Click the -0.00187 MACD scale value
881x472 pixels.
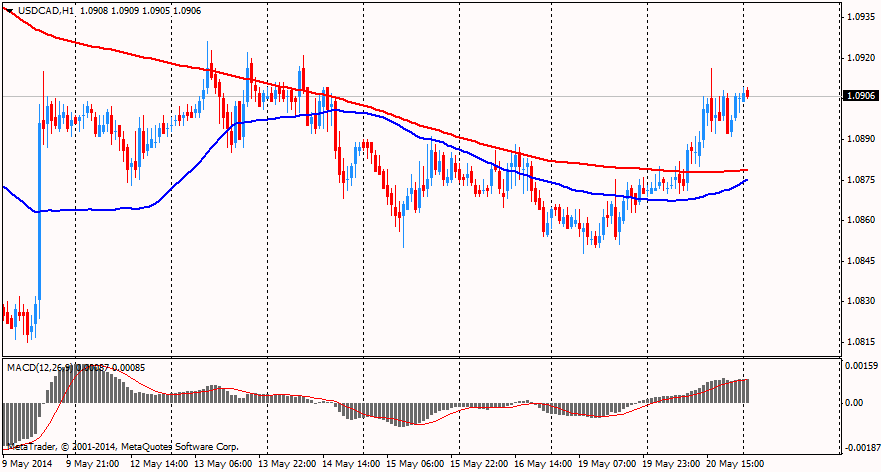pos(859,447)
